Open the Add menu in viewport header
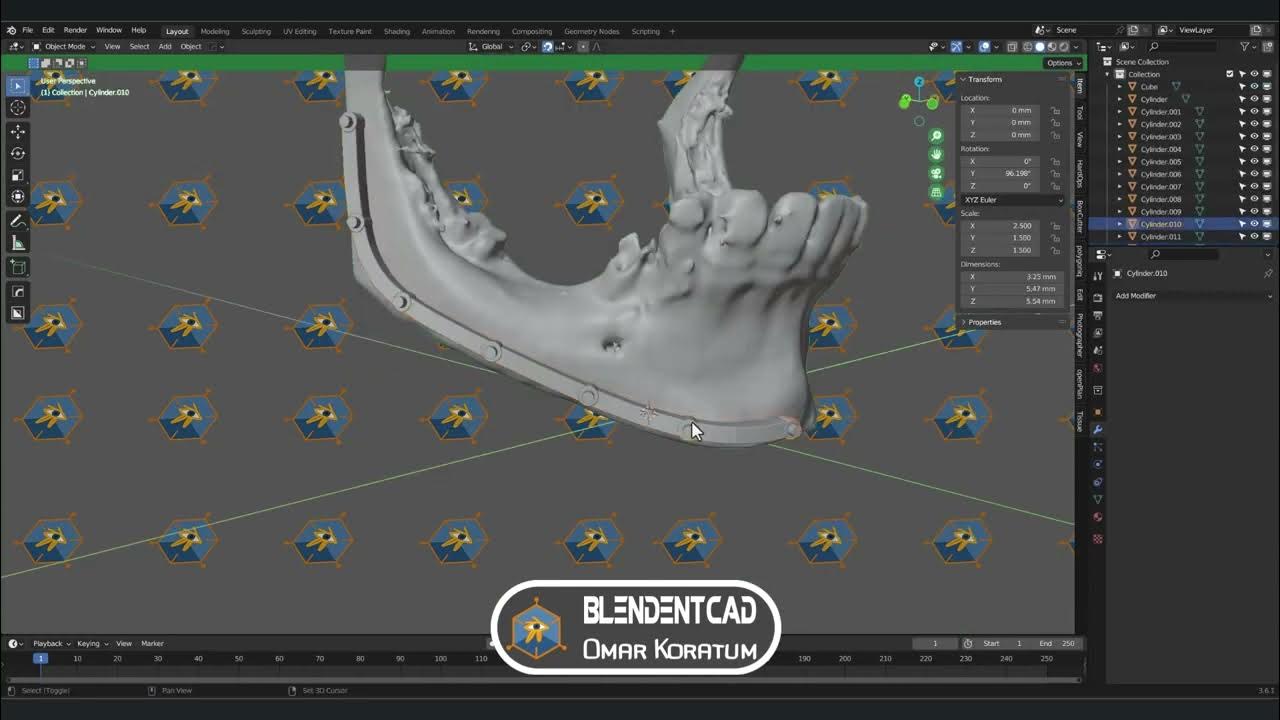The image size is (1280, 720). point(165,47)
